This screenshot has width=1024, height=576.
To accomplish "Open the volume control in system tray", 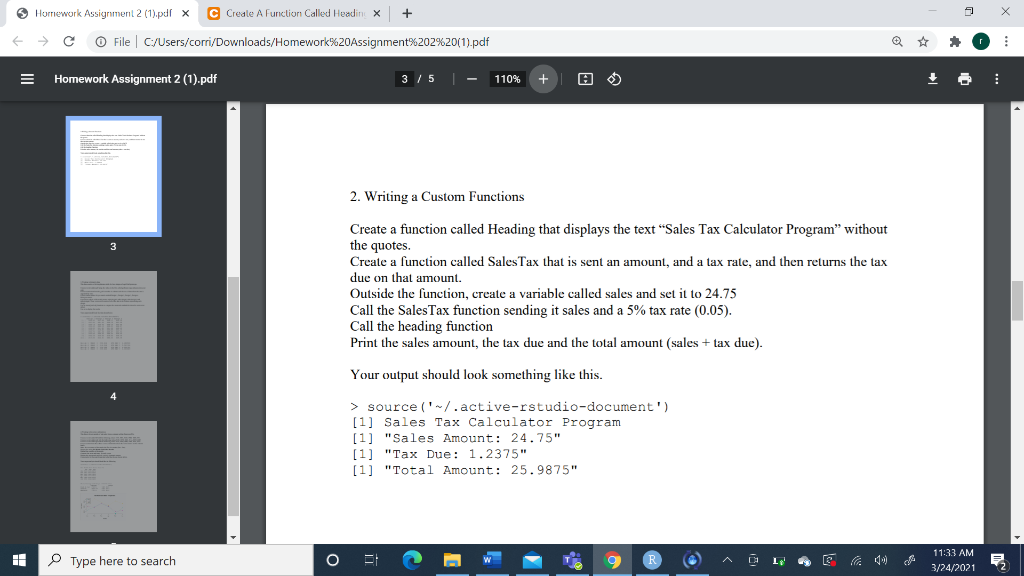I will (881, 560).
